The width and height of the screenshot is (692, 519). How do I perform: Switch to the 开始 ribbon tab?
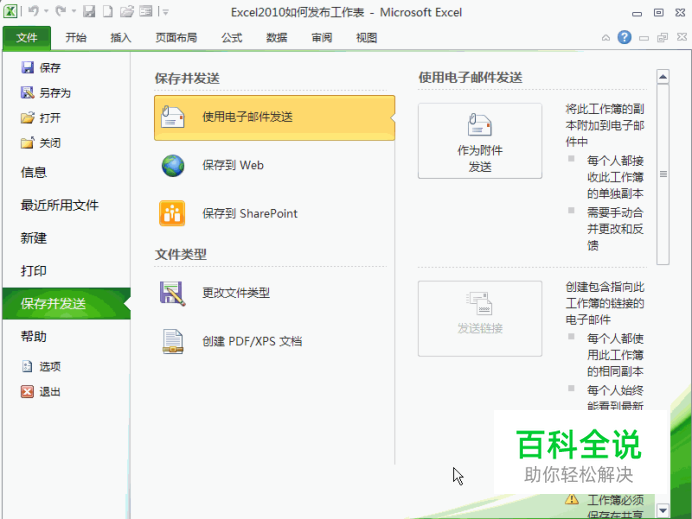(x=76, y=38)
